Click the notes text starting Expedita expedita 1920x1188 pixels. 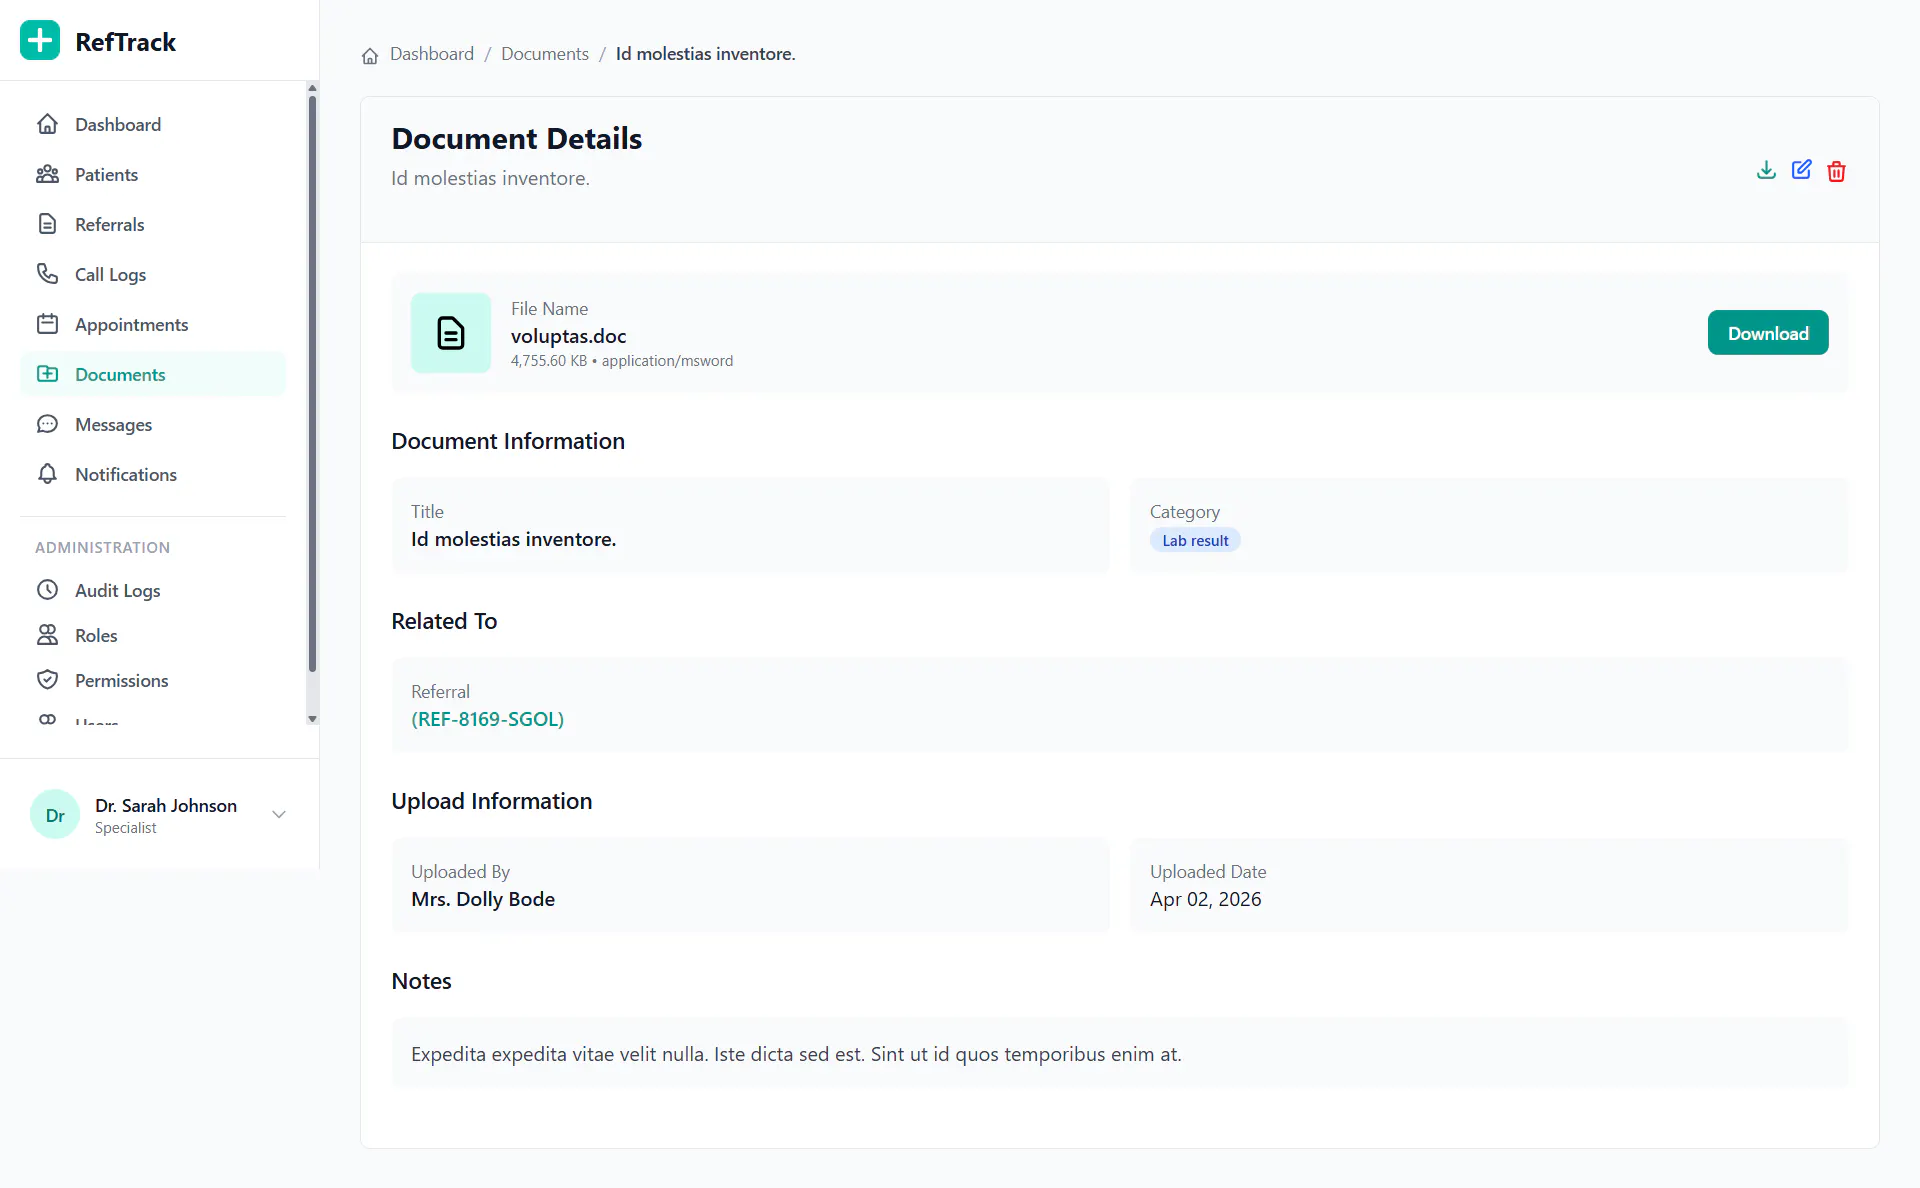(x=796, y=1054)
